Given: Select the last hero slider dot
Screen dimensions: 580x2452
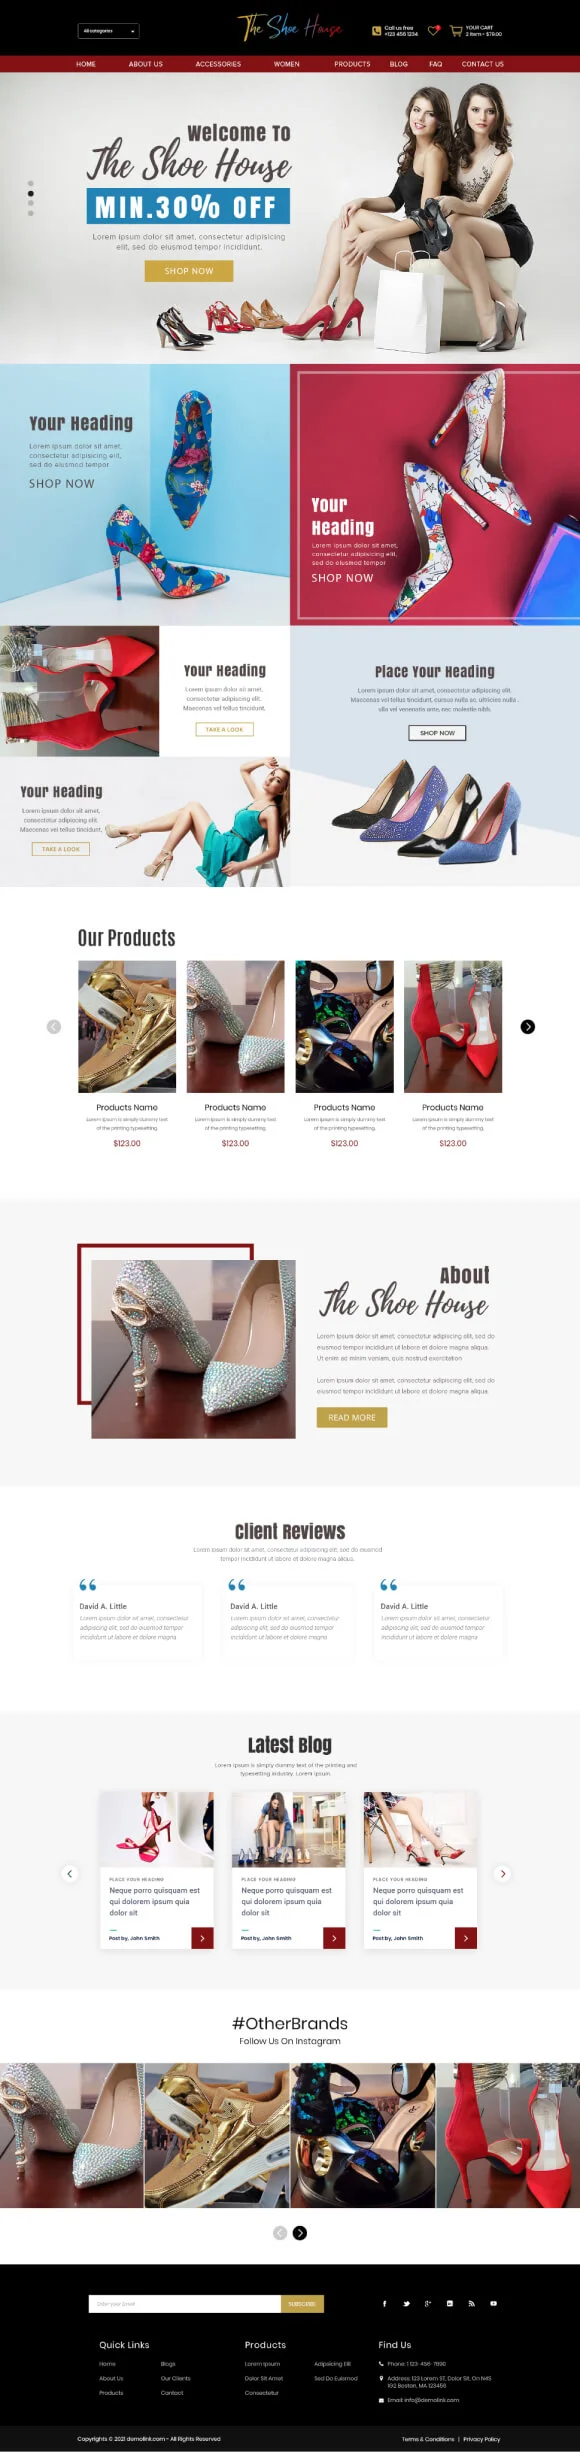Looking at the screenshot, I should (30, 213).
